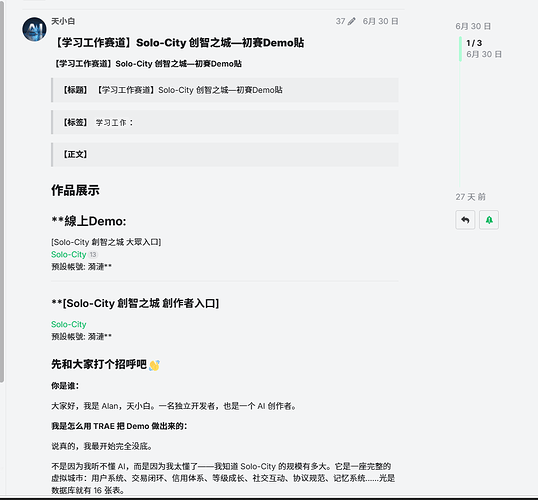Select the **線上Demo: heading

[89, 221]
